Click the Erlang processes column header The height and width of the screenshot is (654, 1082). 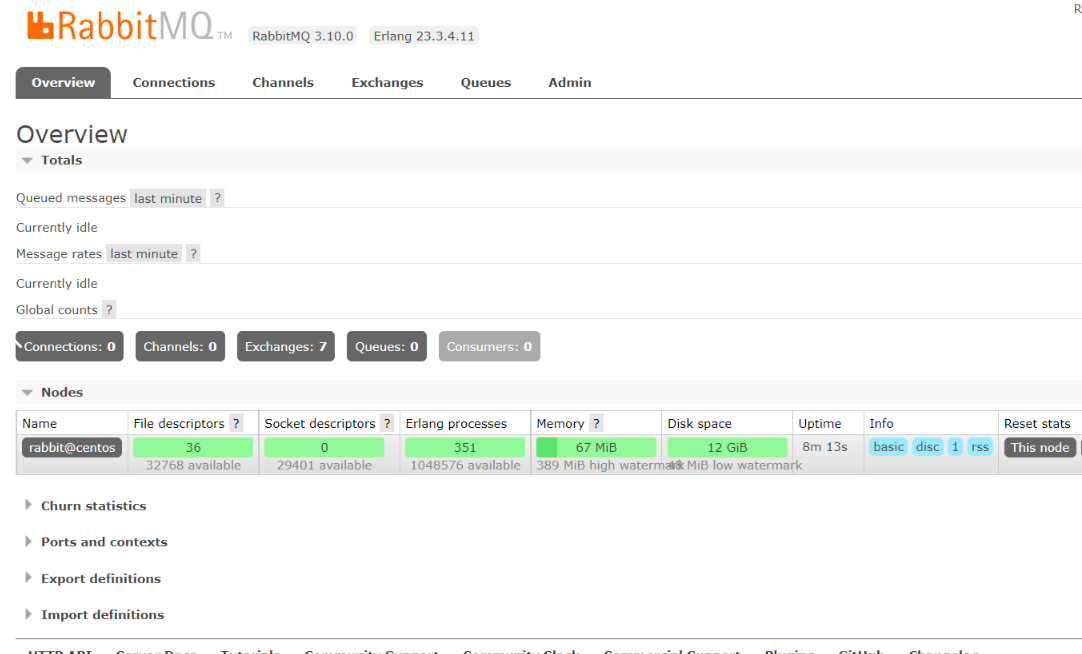456,423
